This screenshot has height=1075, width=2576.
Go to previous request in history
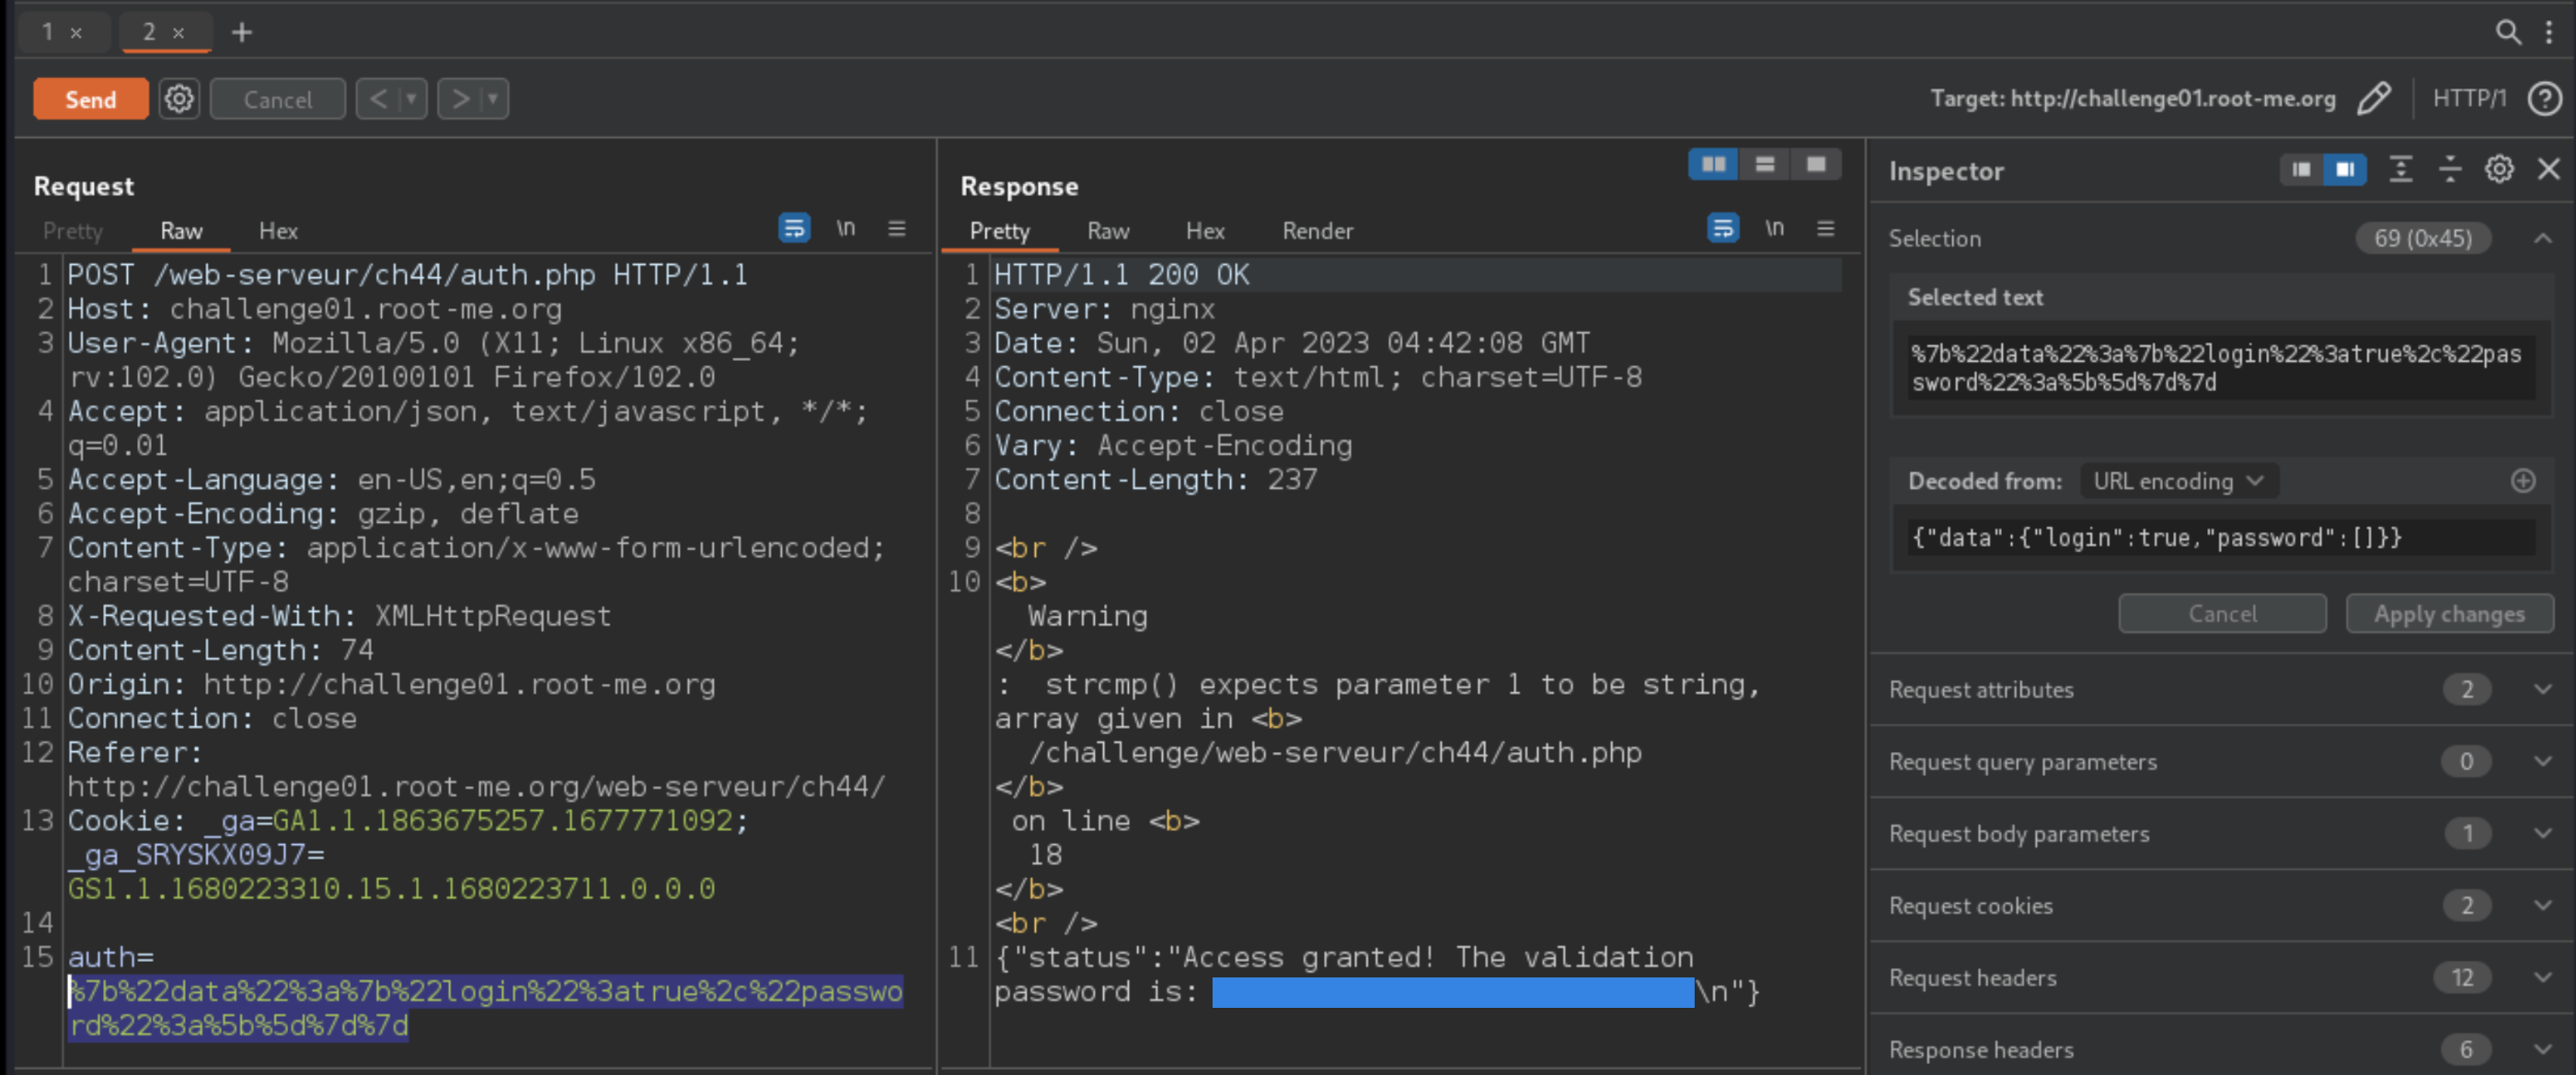pos(378,99)
